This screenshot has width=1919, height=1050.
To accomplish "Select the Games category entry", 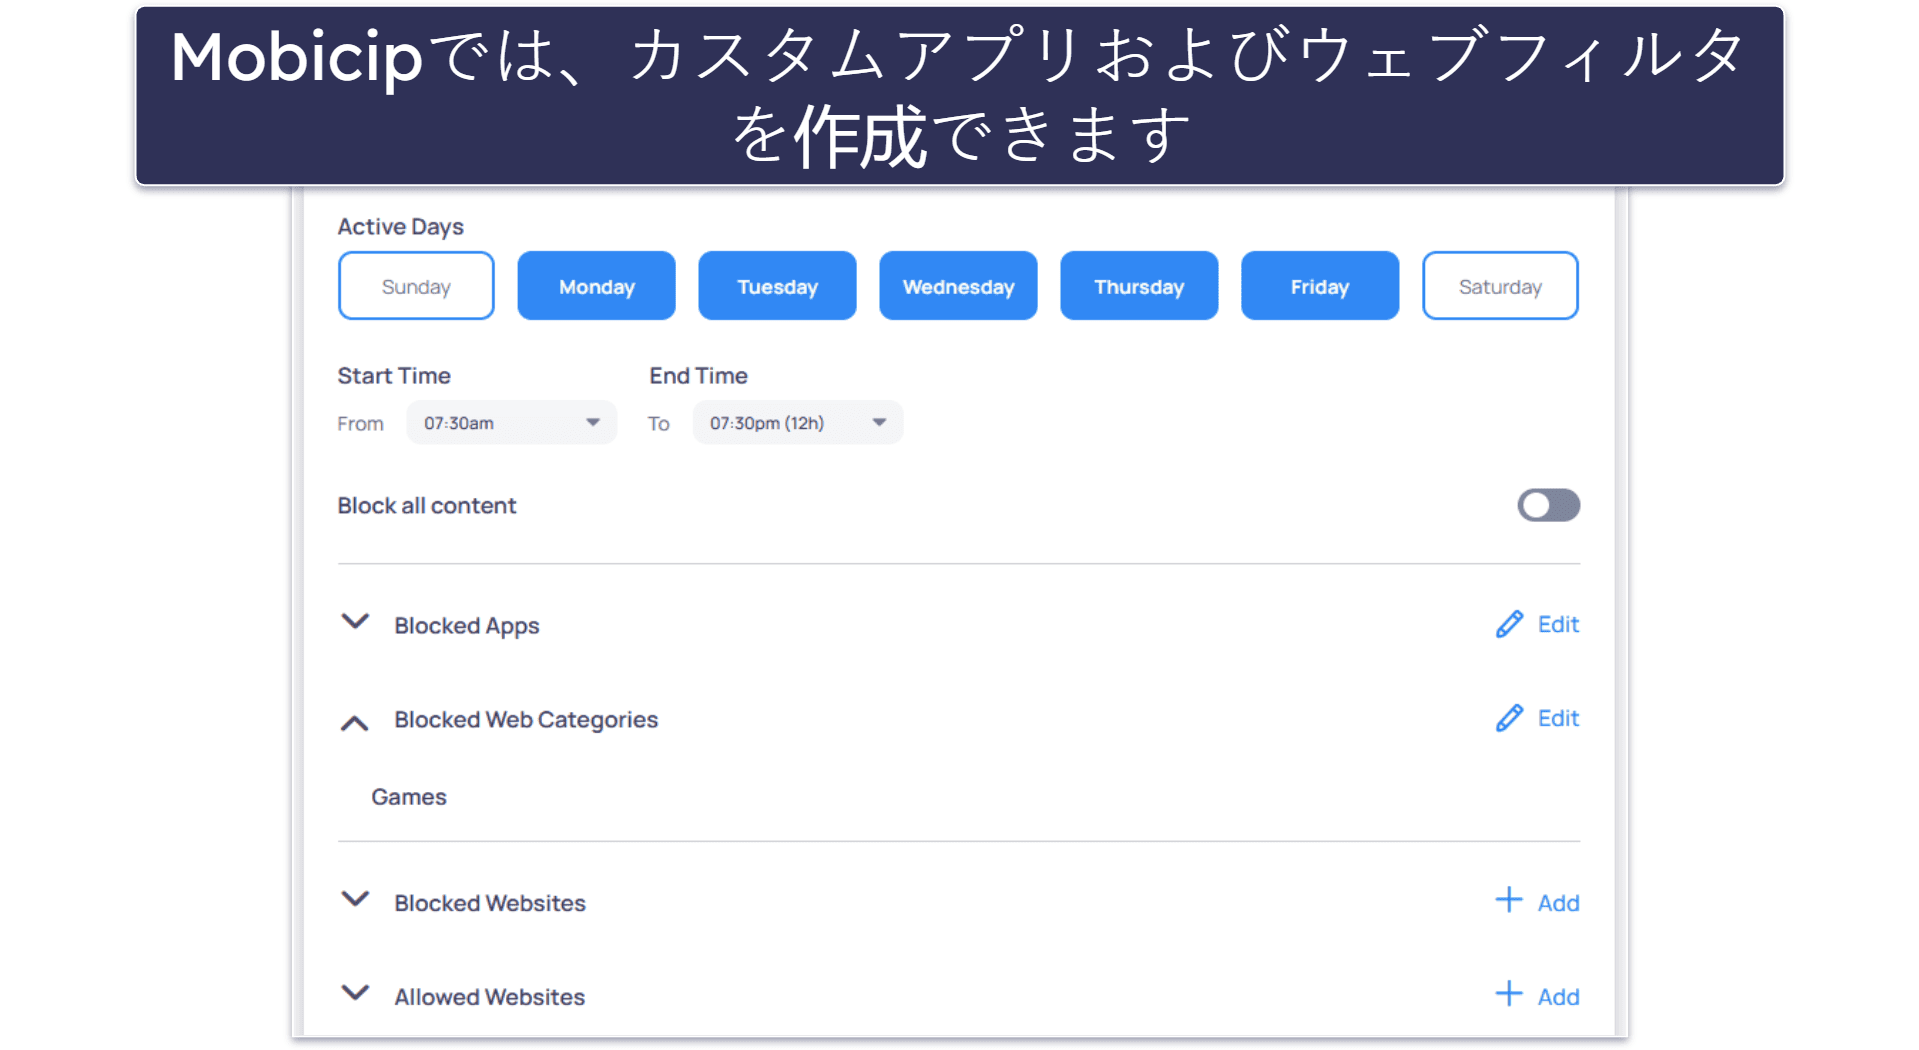I will pyautogui.click(x=409, y=797).
